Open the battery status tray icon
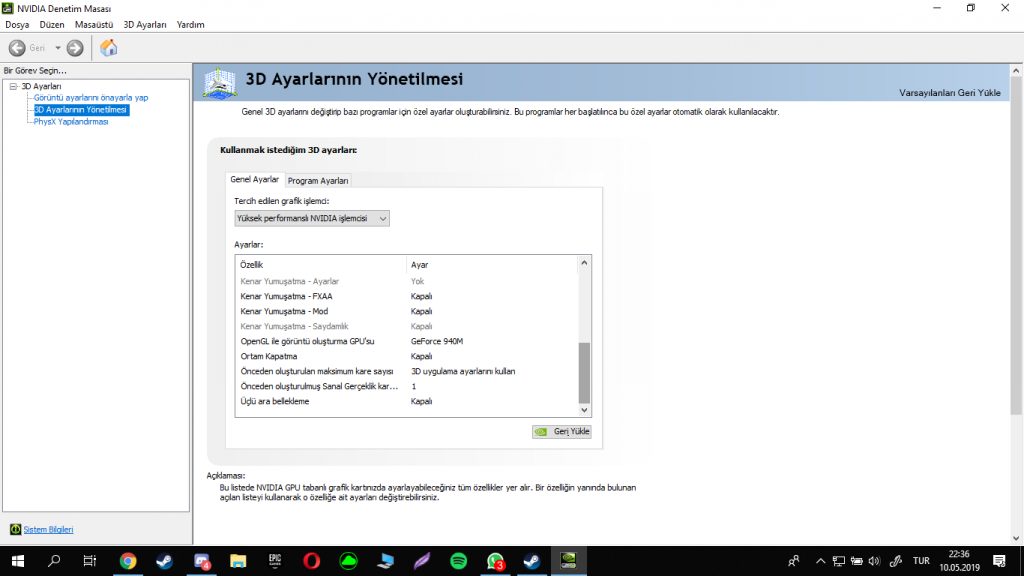Screen dimensions: 1024x576 pos(856,561)
